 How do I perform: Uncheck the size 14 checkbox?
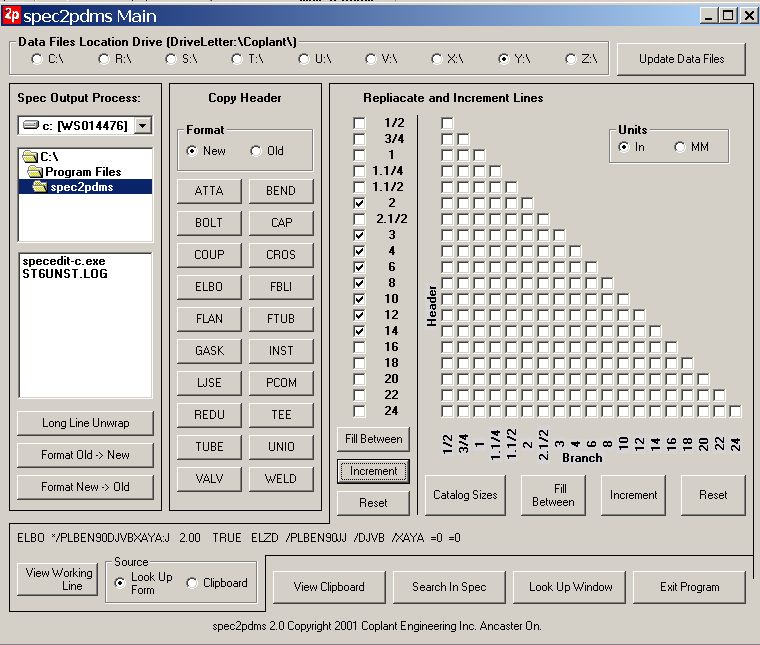(x=359, y=331)
